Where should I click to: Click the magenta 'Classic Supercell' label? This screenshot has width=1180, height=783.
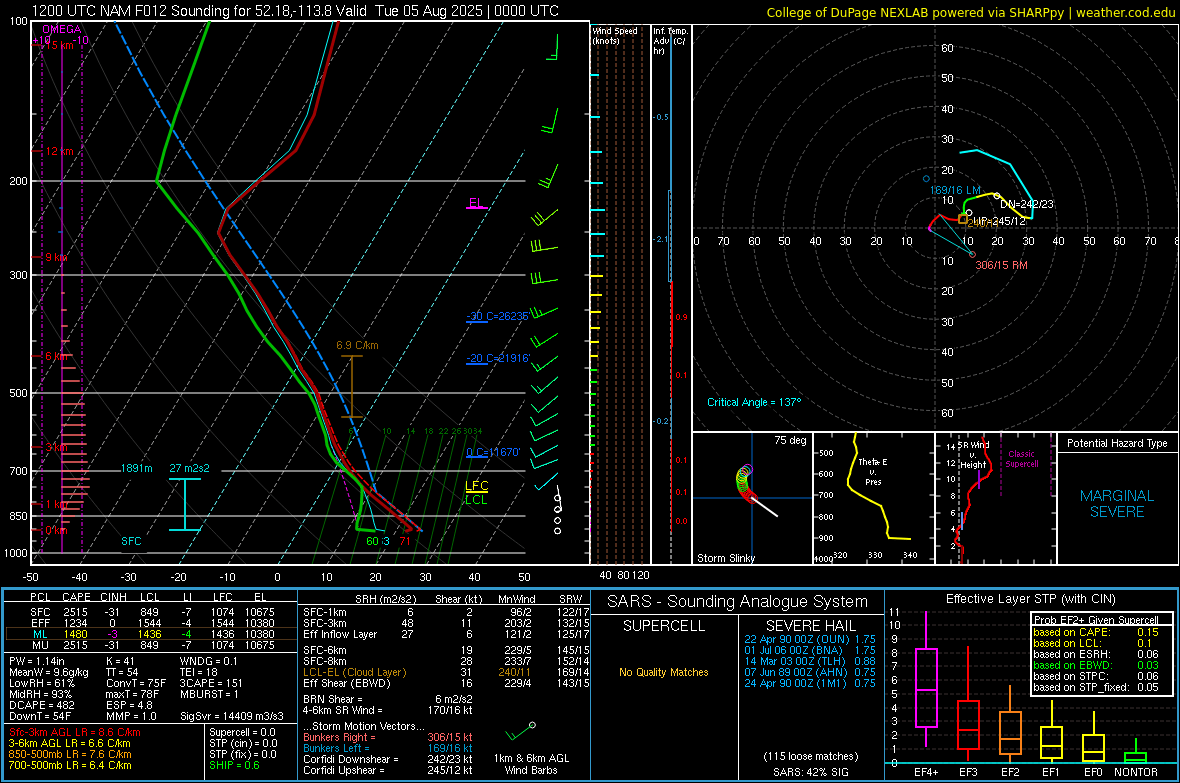[1021, 459]
